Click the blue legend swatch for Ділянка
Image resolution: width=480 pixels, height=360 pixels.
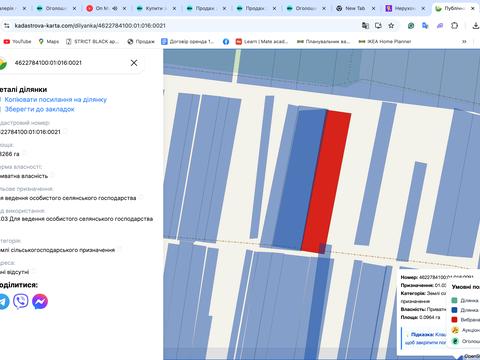454,310
